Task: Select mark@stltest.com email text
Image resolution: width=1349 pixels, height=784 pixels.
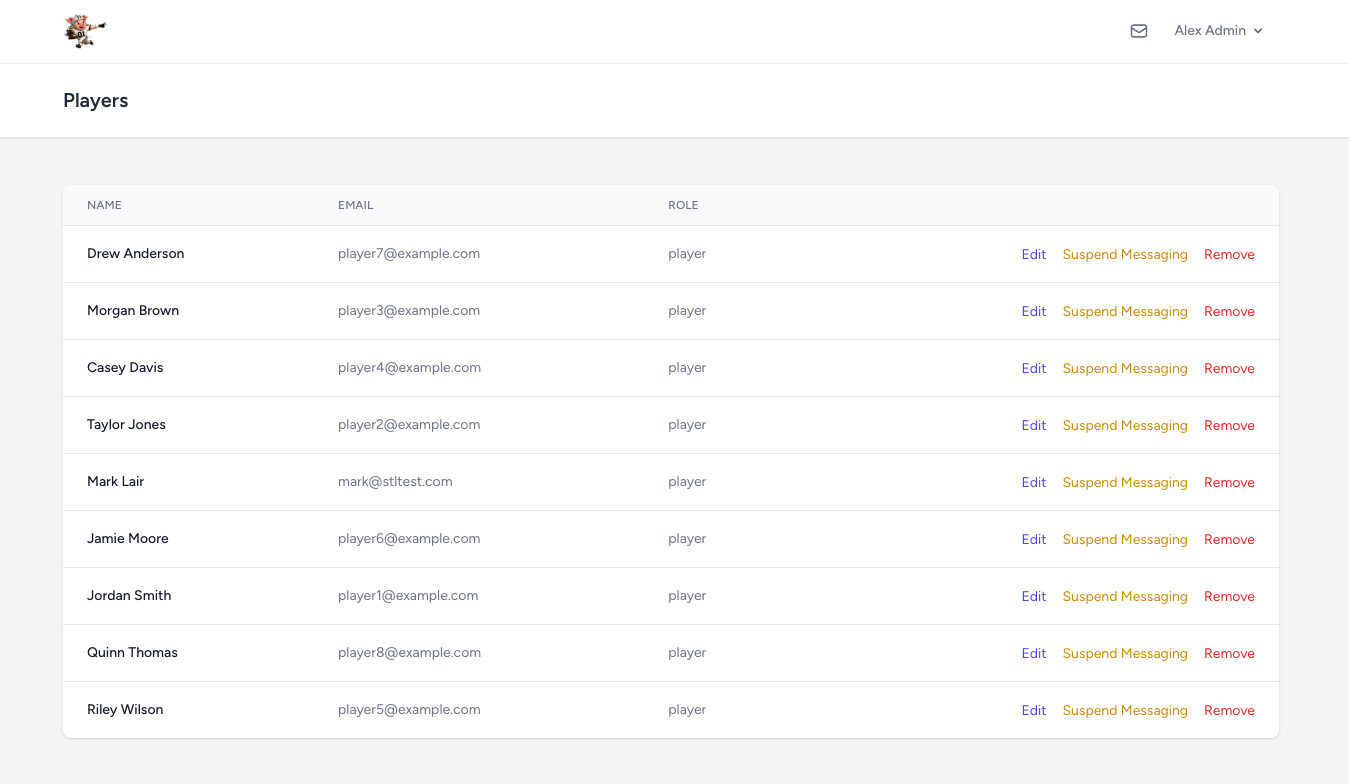Action: [x=395, y=481]
